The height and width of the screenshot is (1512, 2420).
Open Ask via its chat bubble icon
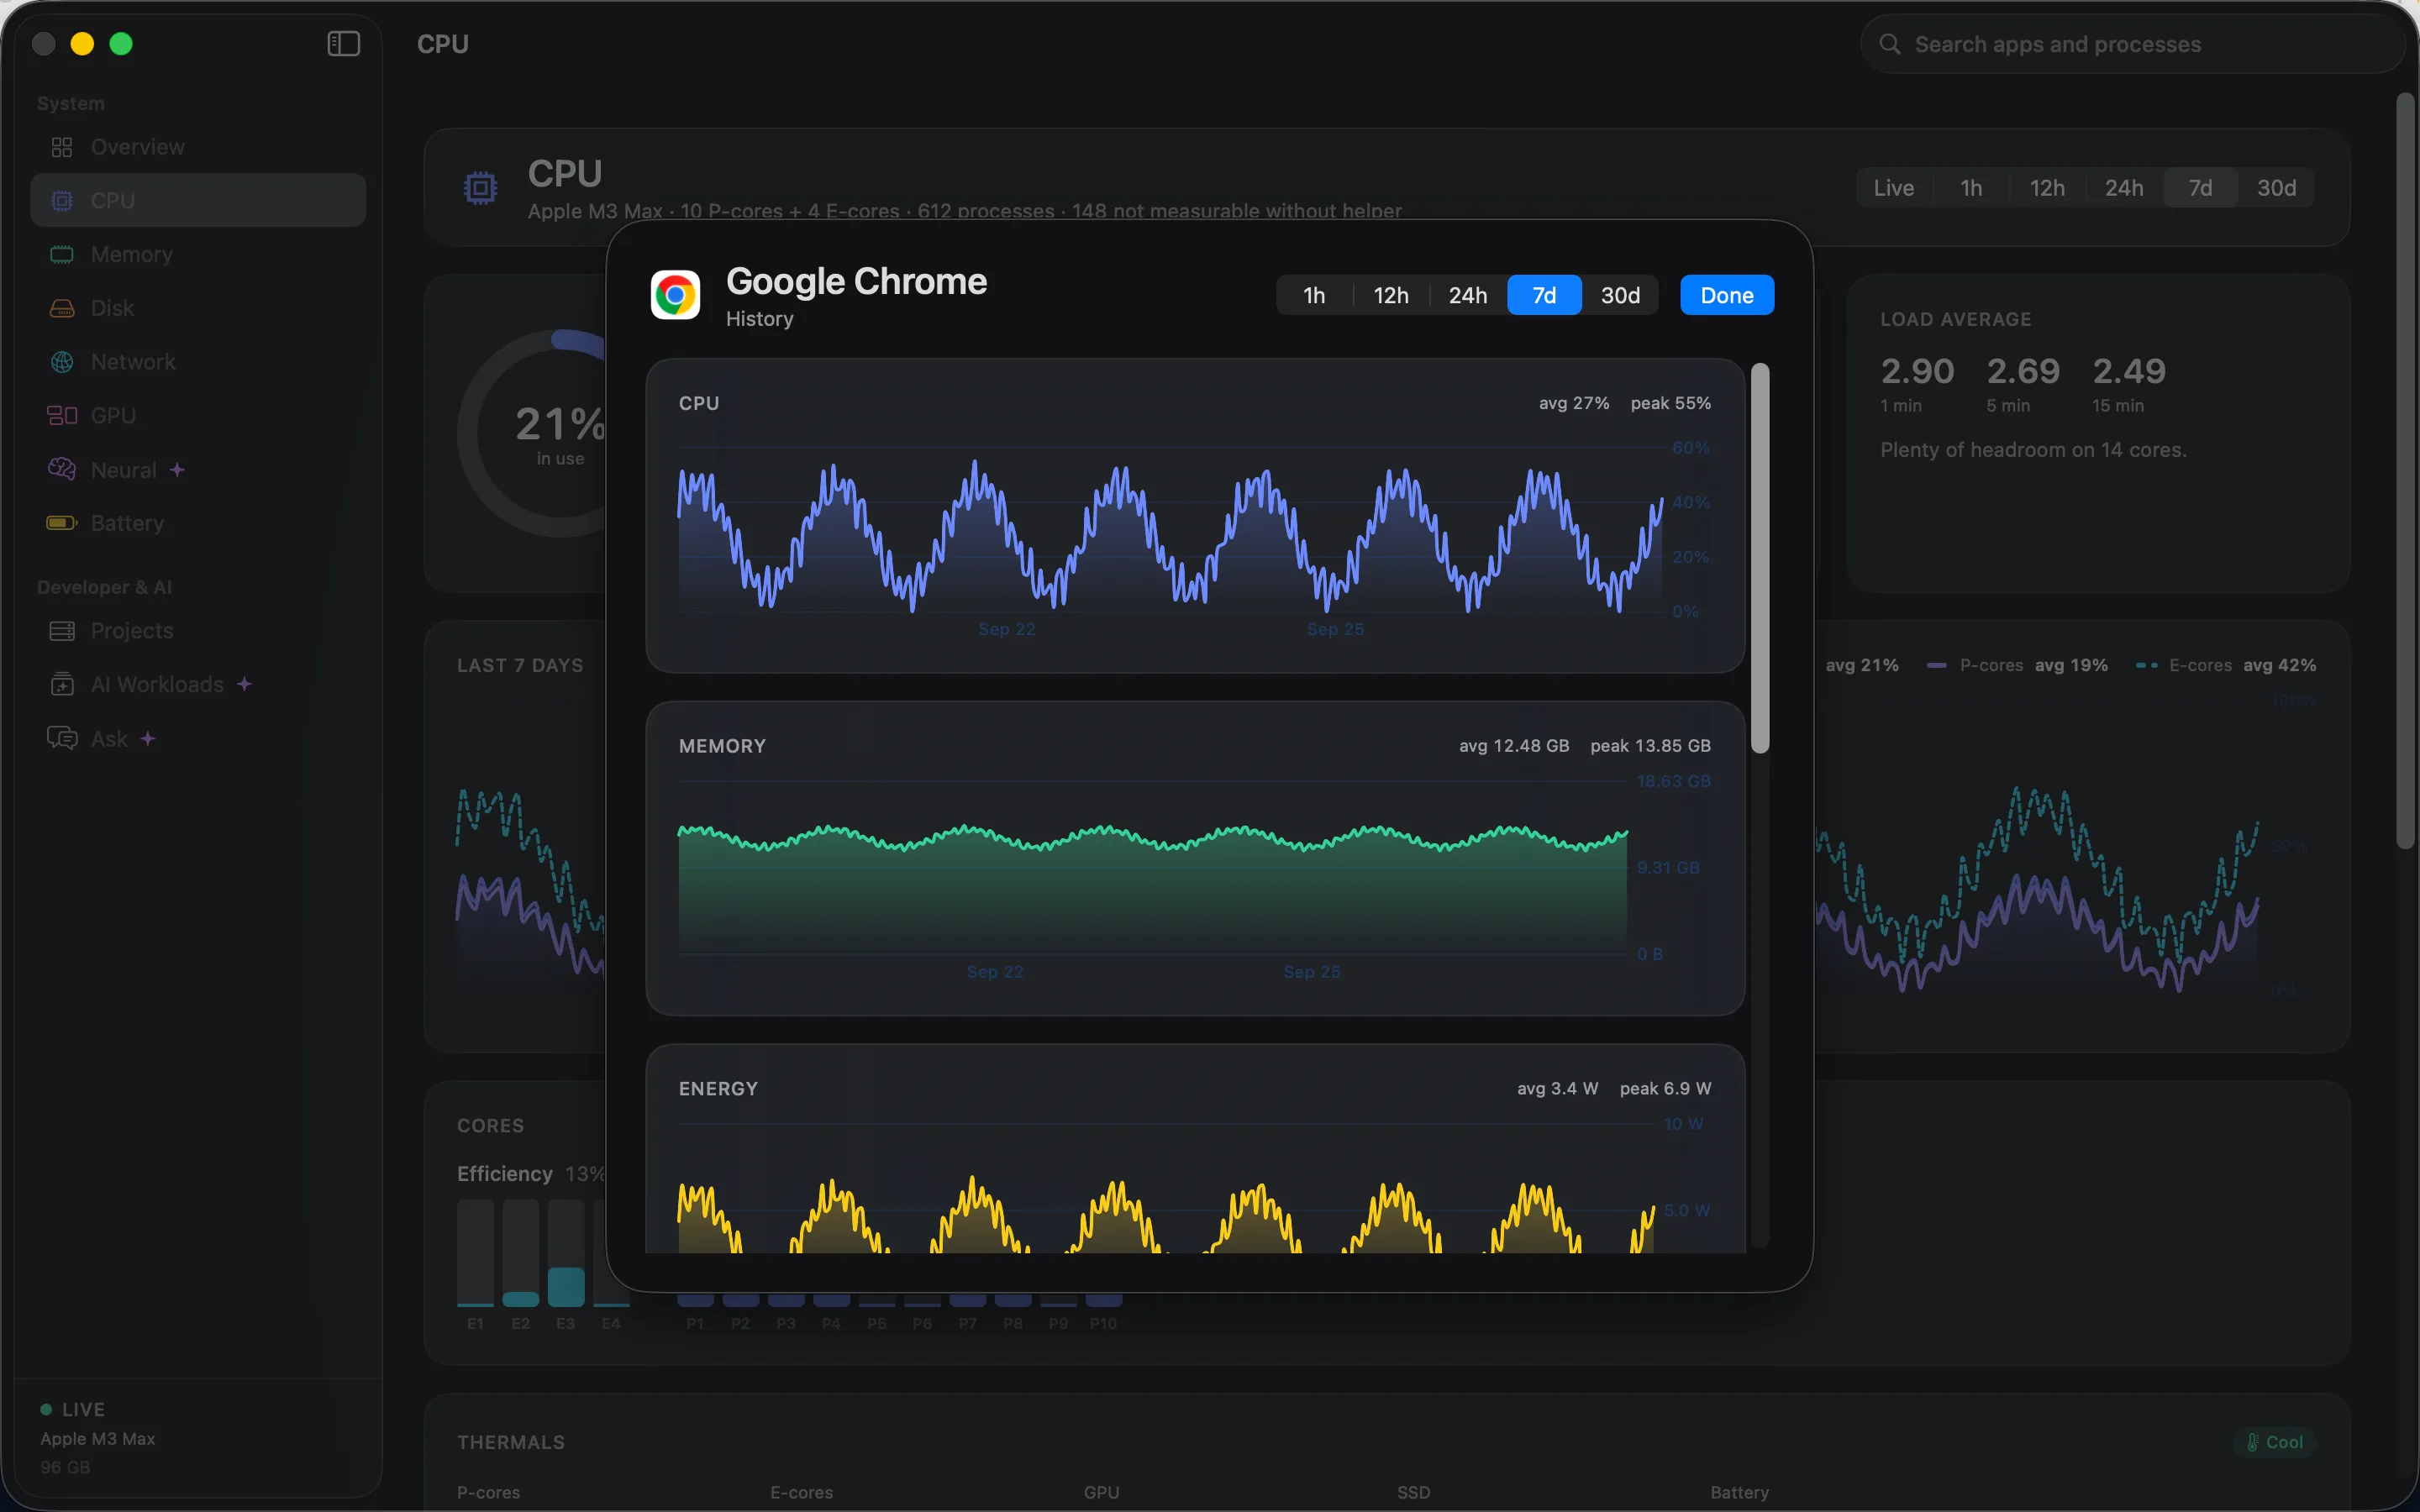coord(62,739)
